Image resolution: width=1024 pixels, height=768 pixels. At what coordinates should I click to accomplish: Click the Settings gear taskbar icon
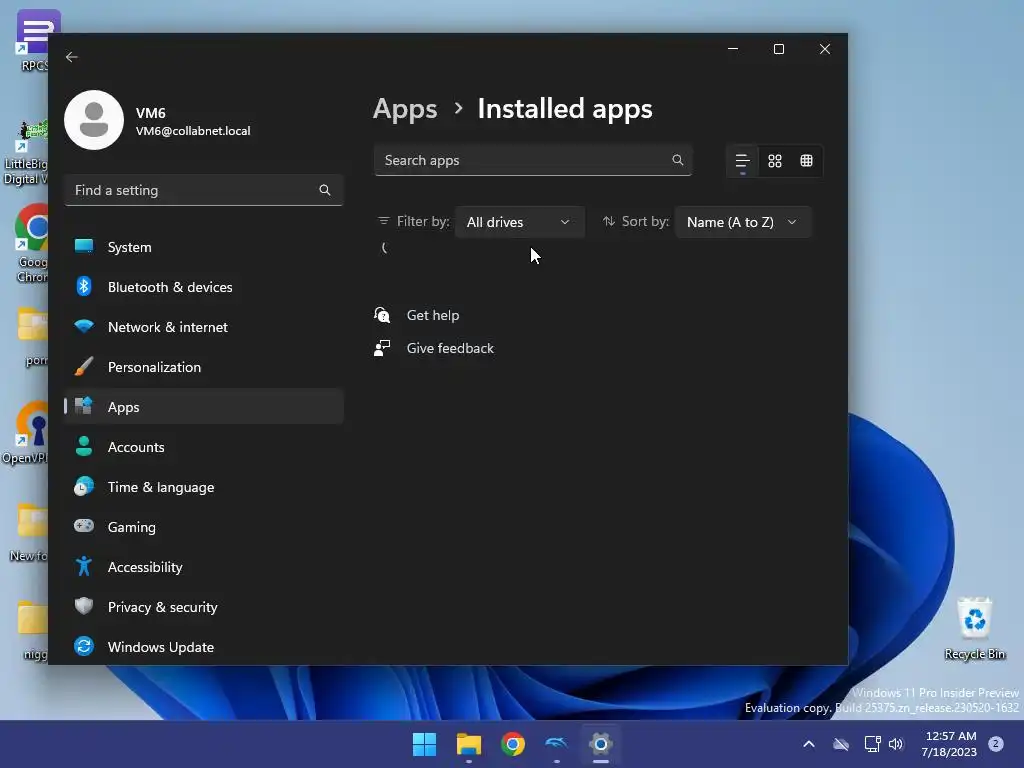[601, 744]
